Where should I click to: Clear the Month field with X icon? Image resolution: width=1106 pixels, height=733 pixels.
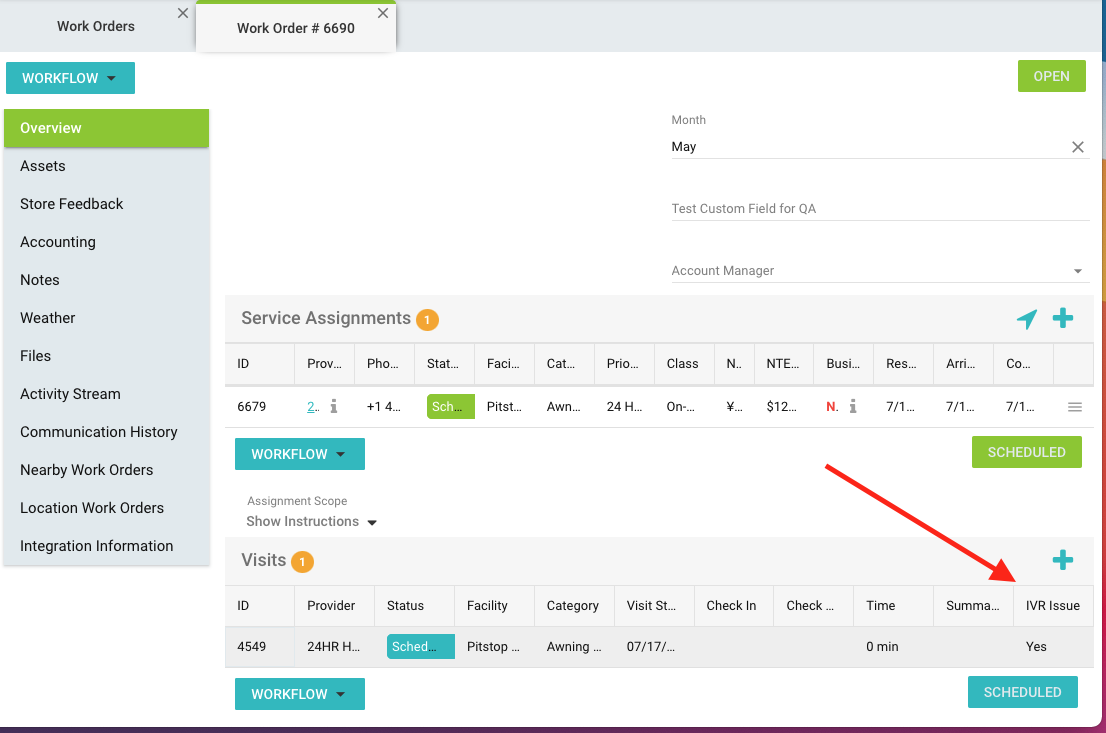point(1078,147)
